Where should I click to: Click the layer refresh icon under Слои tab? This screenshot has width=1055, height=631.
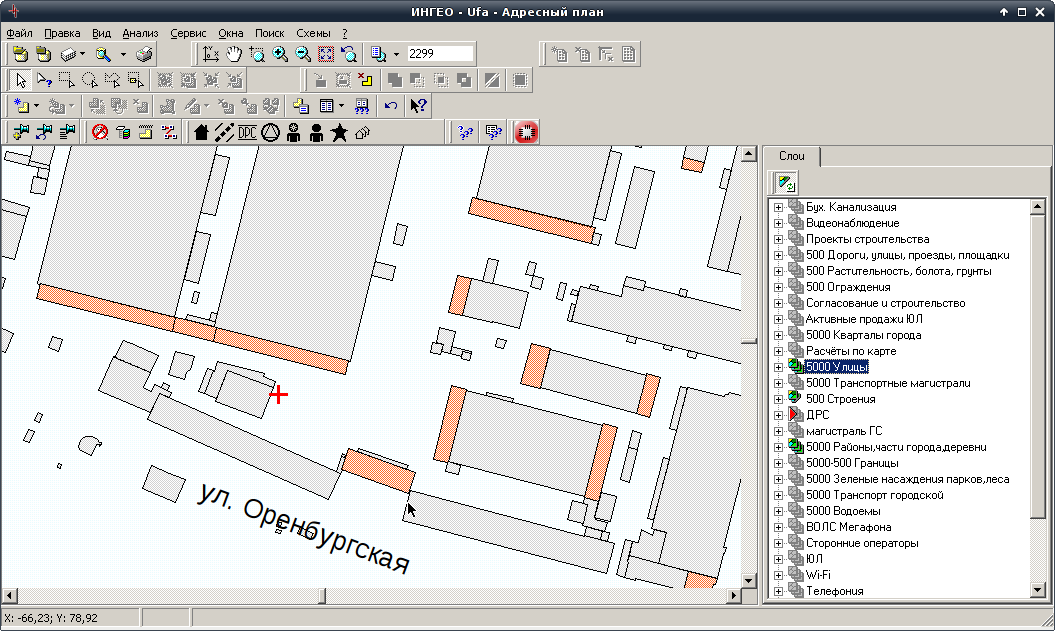786,183
